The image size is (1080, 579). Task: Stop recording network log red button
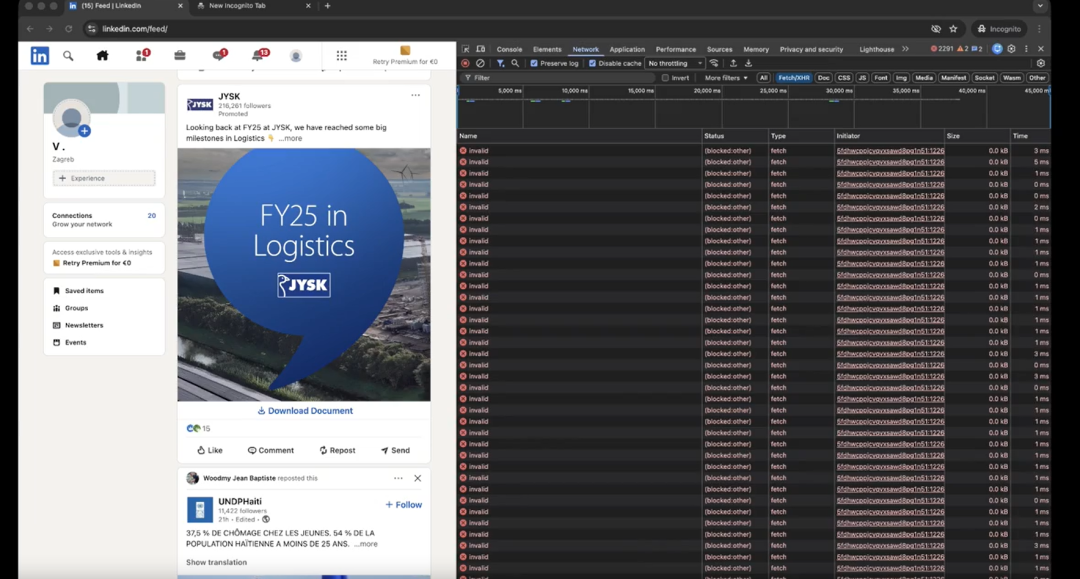click(x=465, y=63)
